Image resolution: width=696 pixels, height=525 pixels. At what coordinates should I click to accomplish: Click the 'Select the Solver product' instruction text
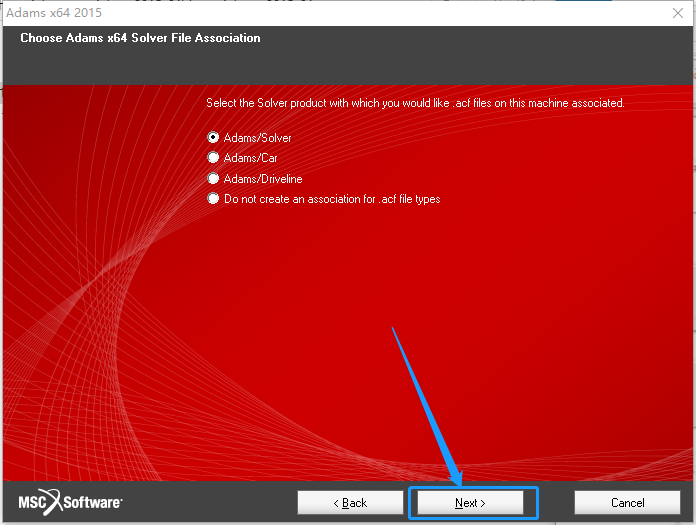click(x=415, y=103)
